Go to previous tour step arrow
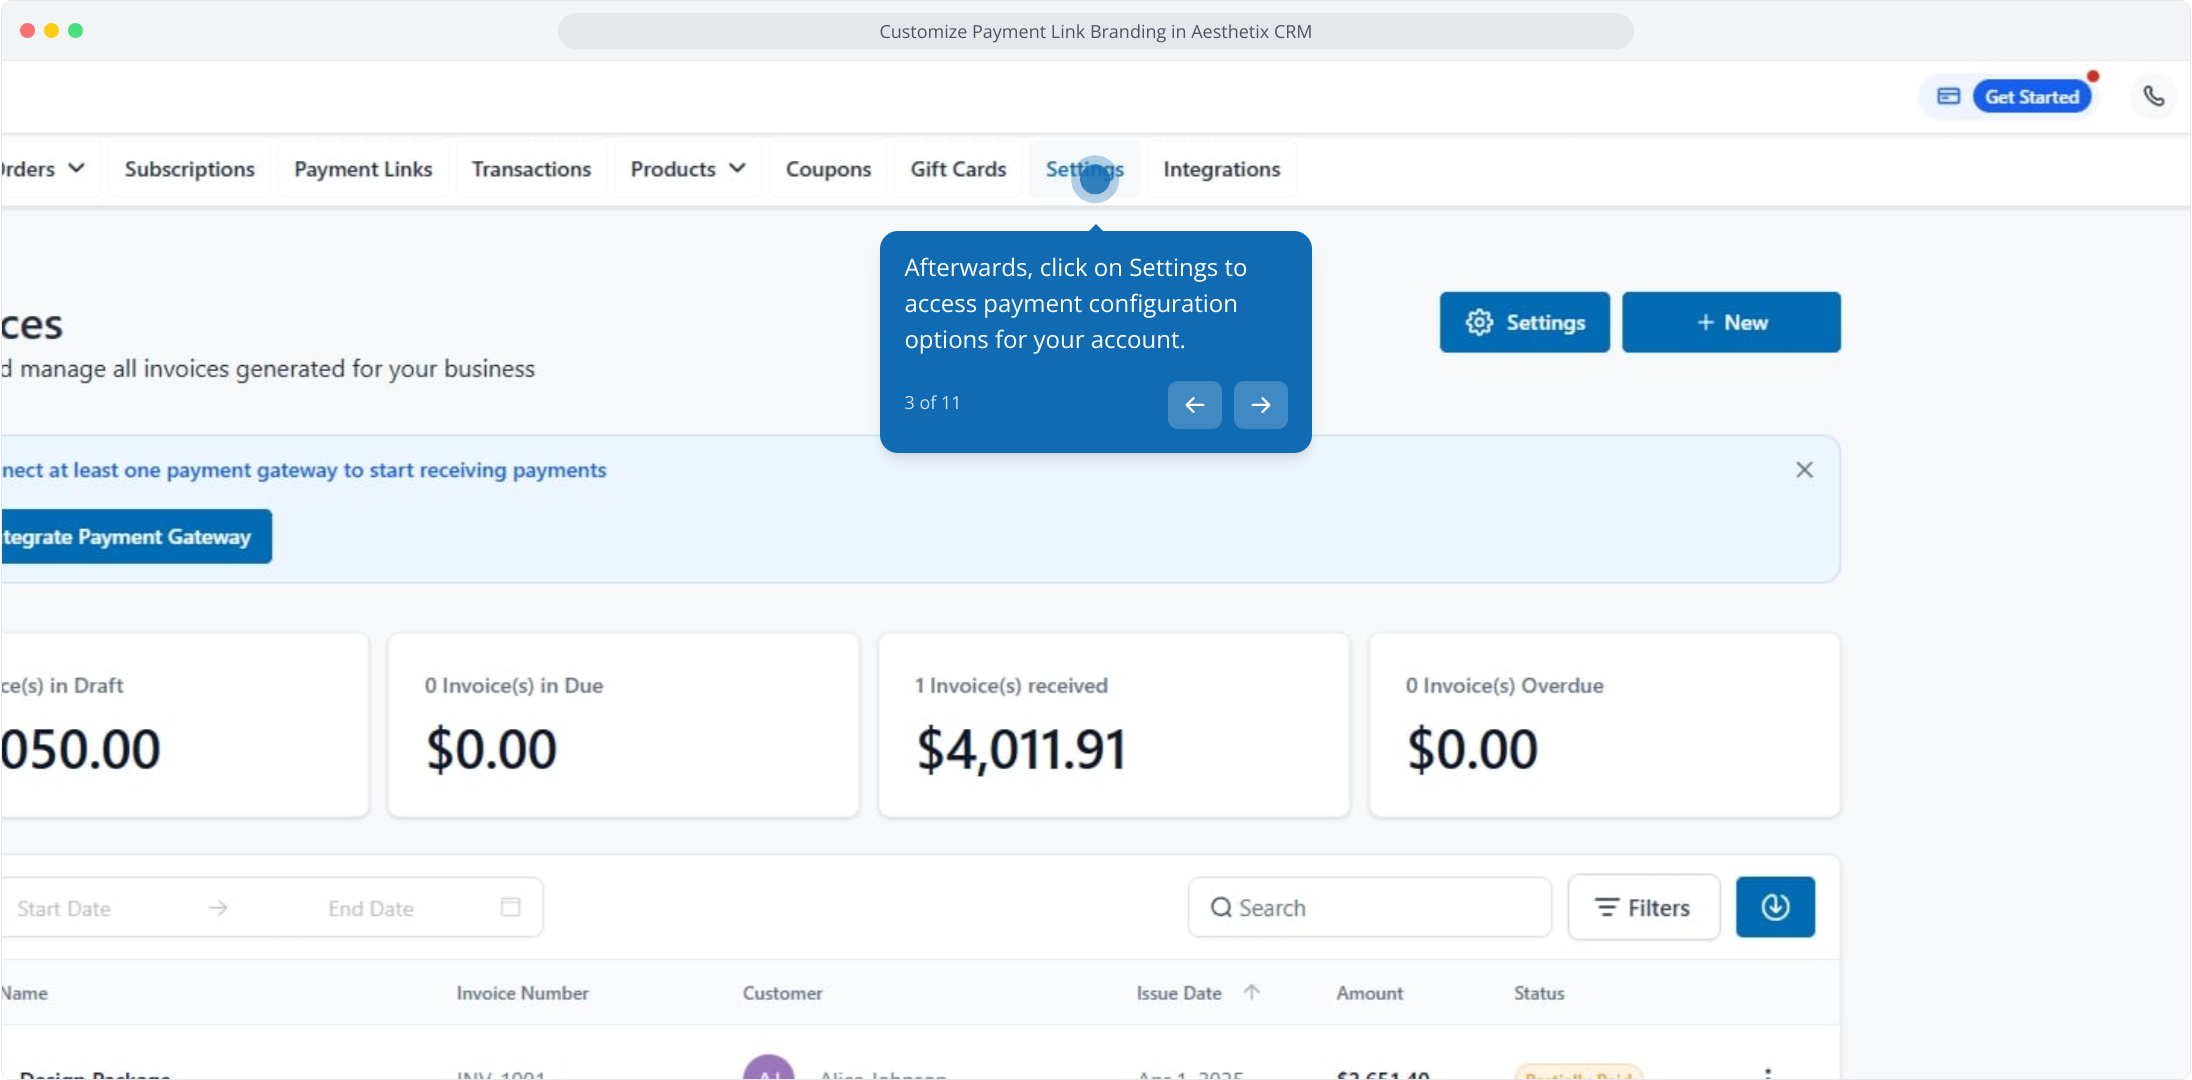This screenshot has width=2192, height=1080. coord(1194,405)
